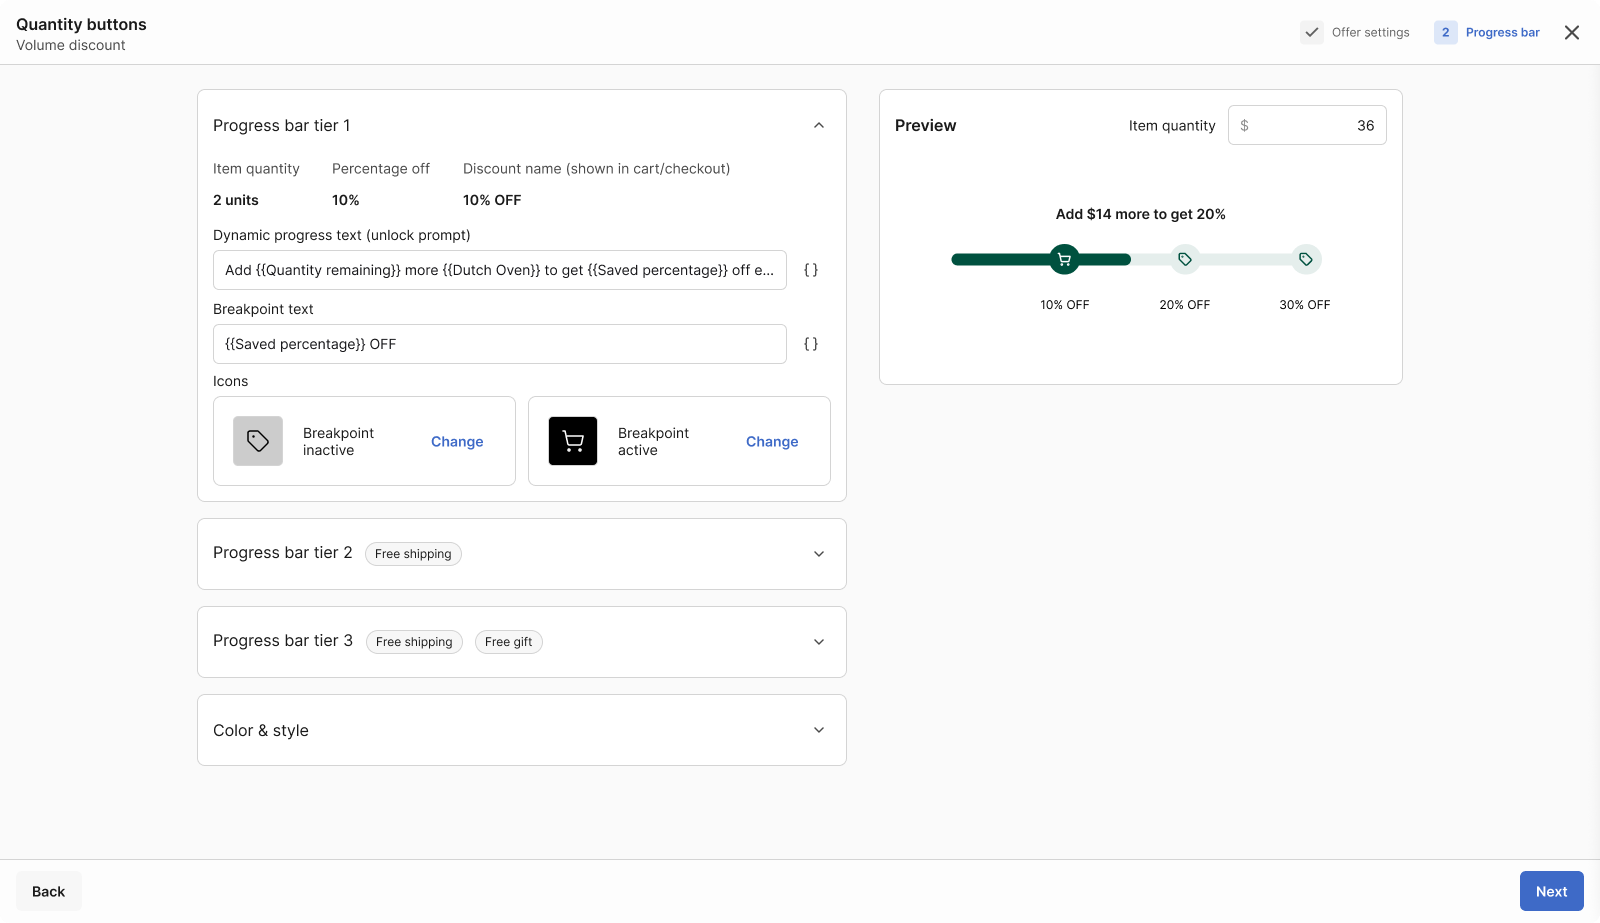The height and width of the screenshot is (923, 1600).
Task: Click the Offer settings completed step checkmark
Action: 1312,32
